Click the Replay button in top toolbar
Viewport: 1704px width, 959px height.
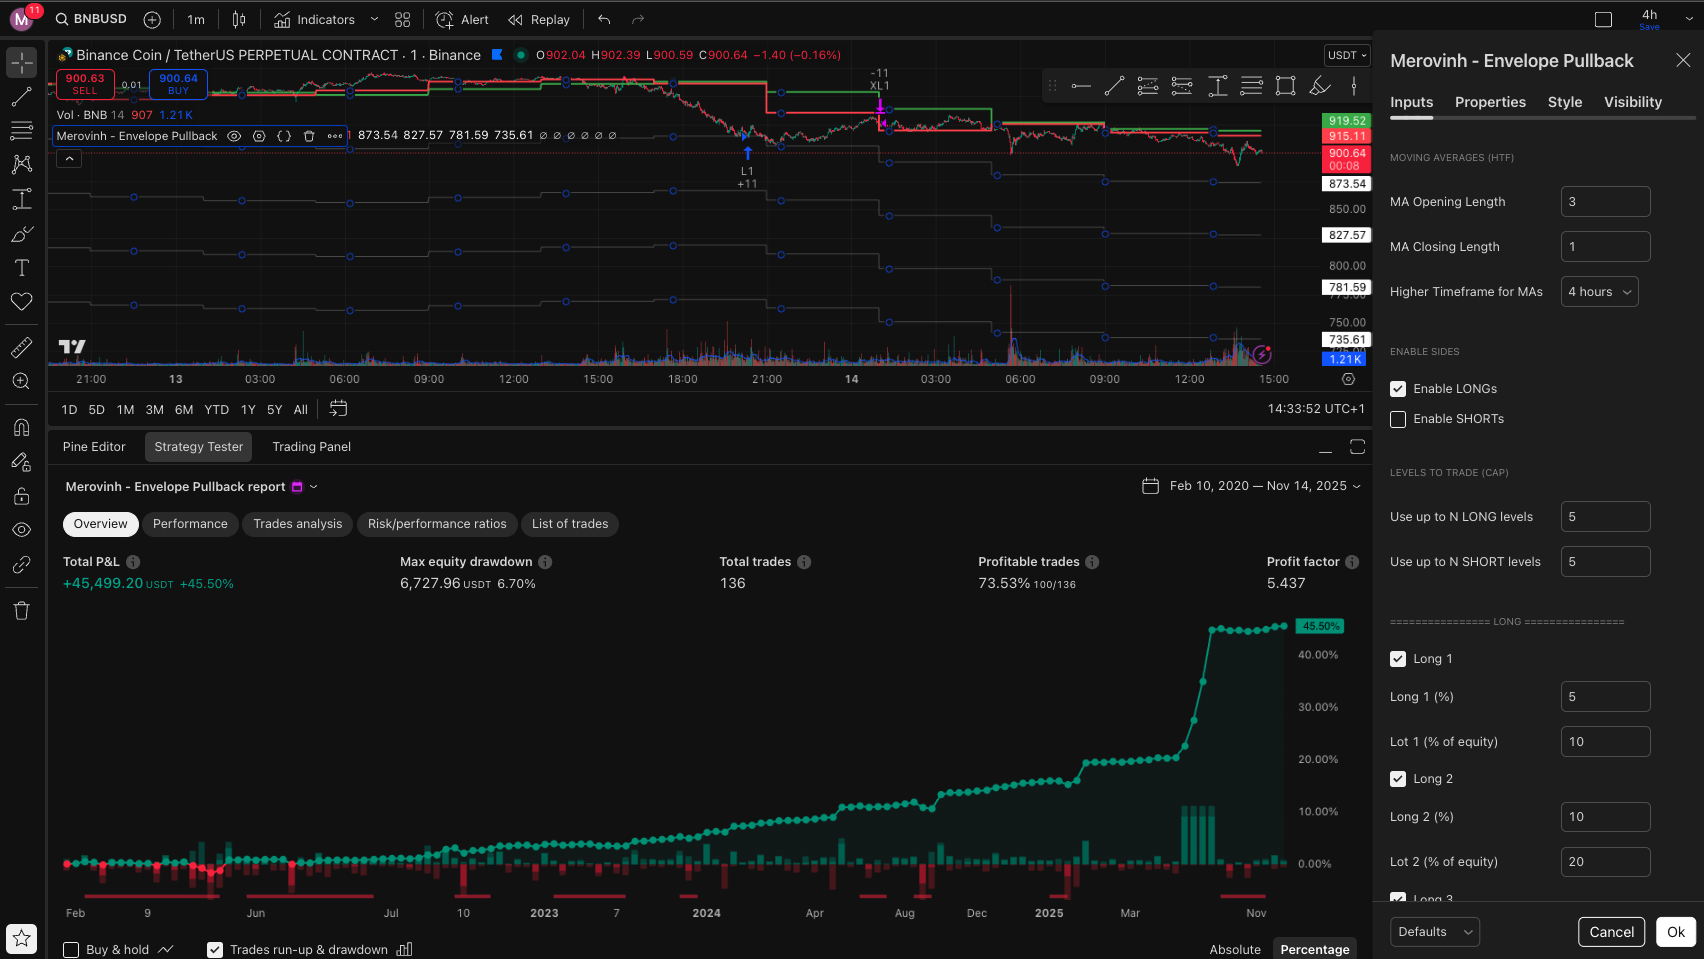538,19
